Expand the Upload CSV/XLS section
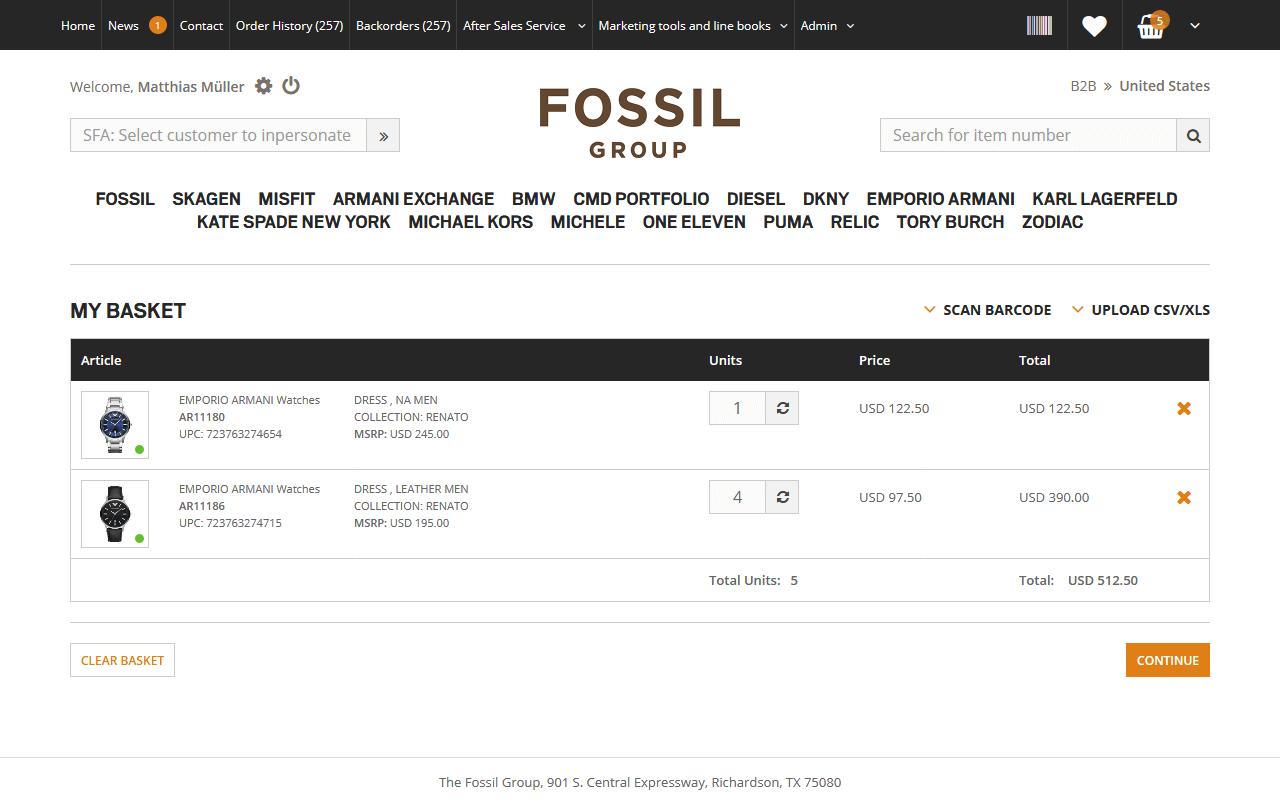Screen dimensions: 1280x807 pyautogui.click(x=1141, y=310)
